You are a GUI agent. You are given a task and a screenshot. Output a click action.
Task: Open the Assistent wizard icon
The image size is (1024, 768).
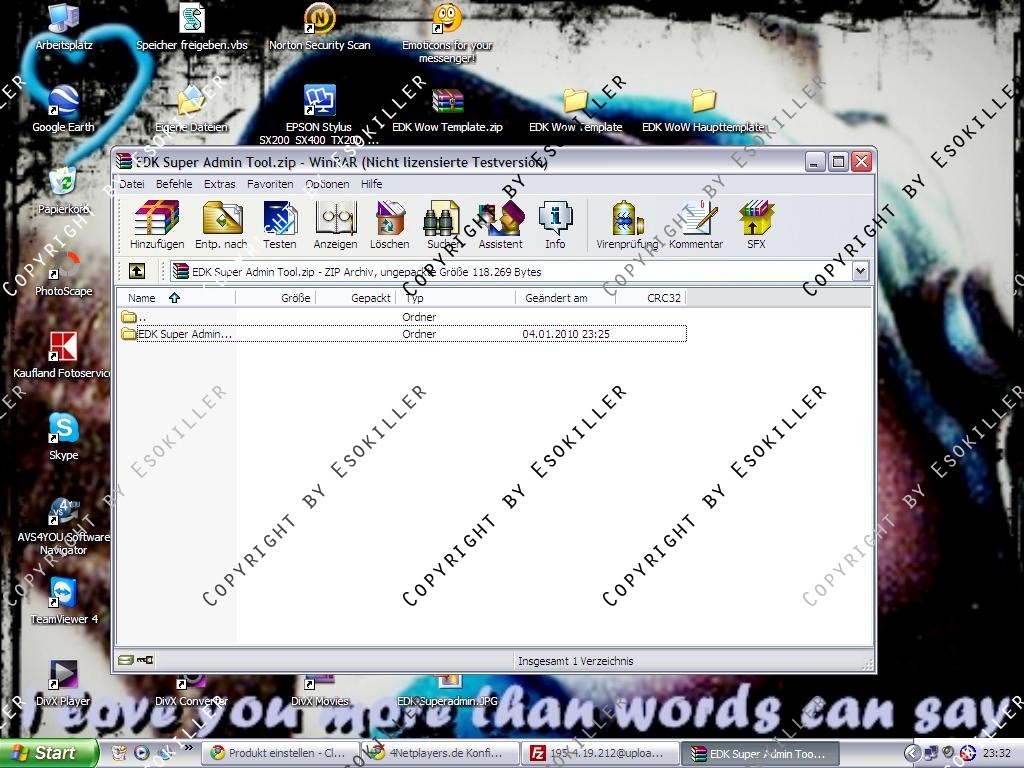point(500,225)
